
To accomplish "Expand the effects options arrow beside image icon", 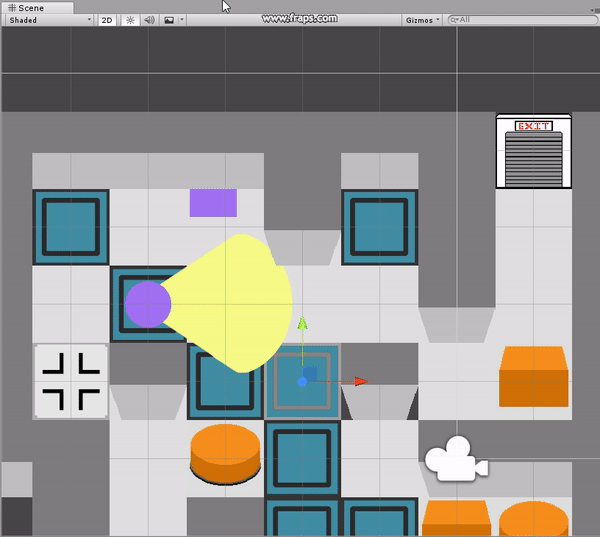I will [x=182, y=20].
